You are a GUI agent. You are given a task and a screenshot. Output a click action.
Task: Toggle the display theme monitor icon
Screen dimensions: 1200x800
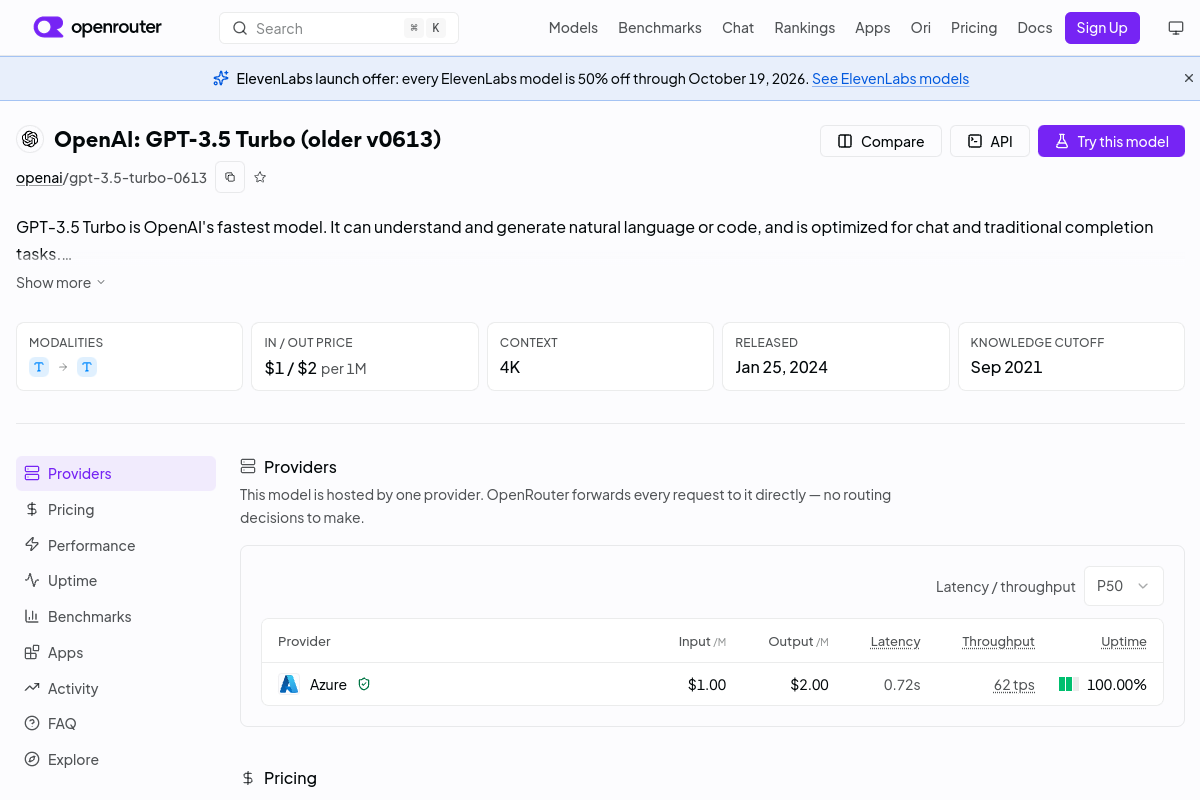point(1176,28)
